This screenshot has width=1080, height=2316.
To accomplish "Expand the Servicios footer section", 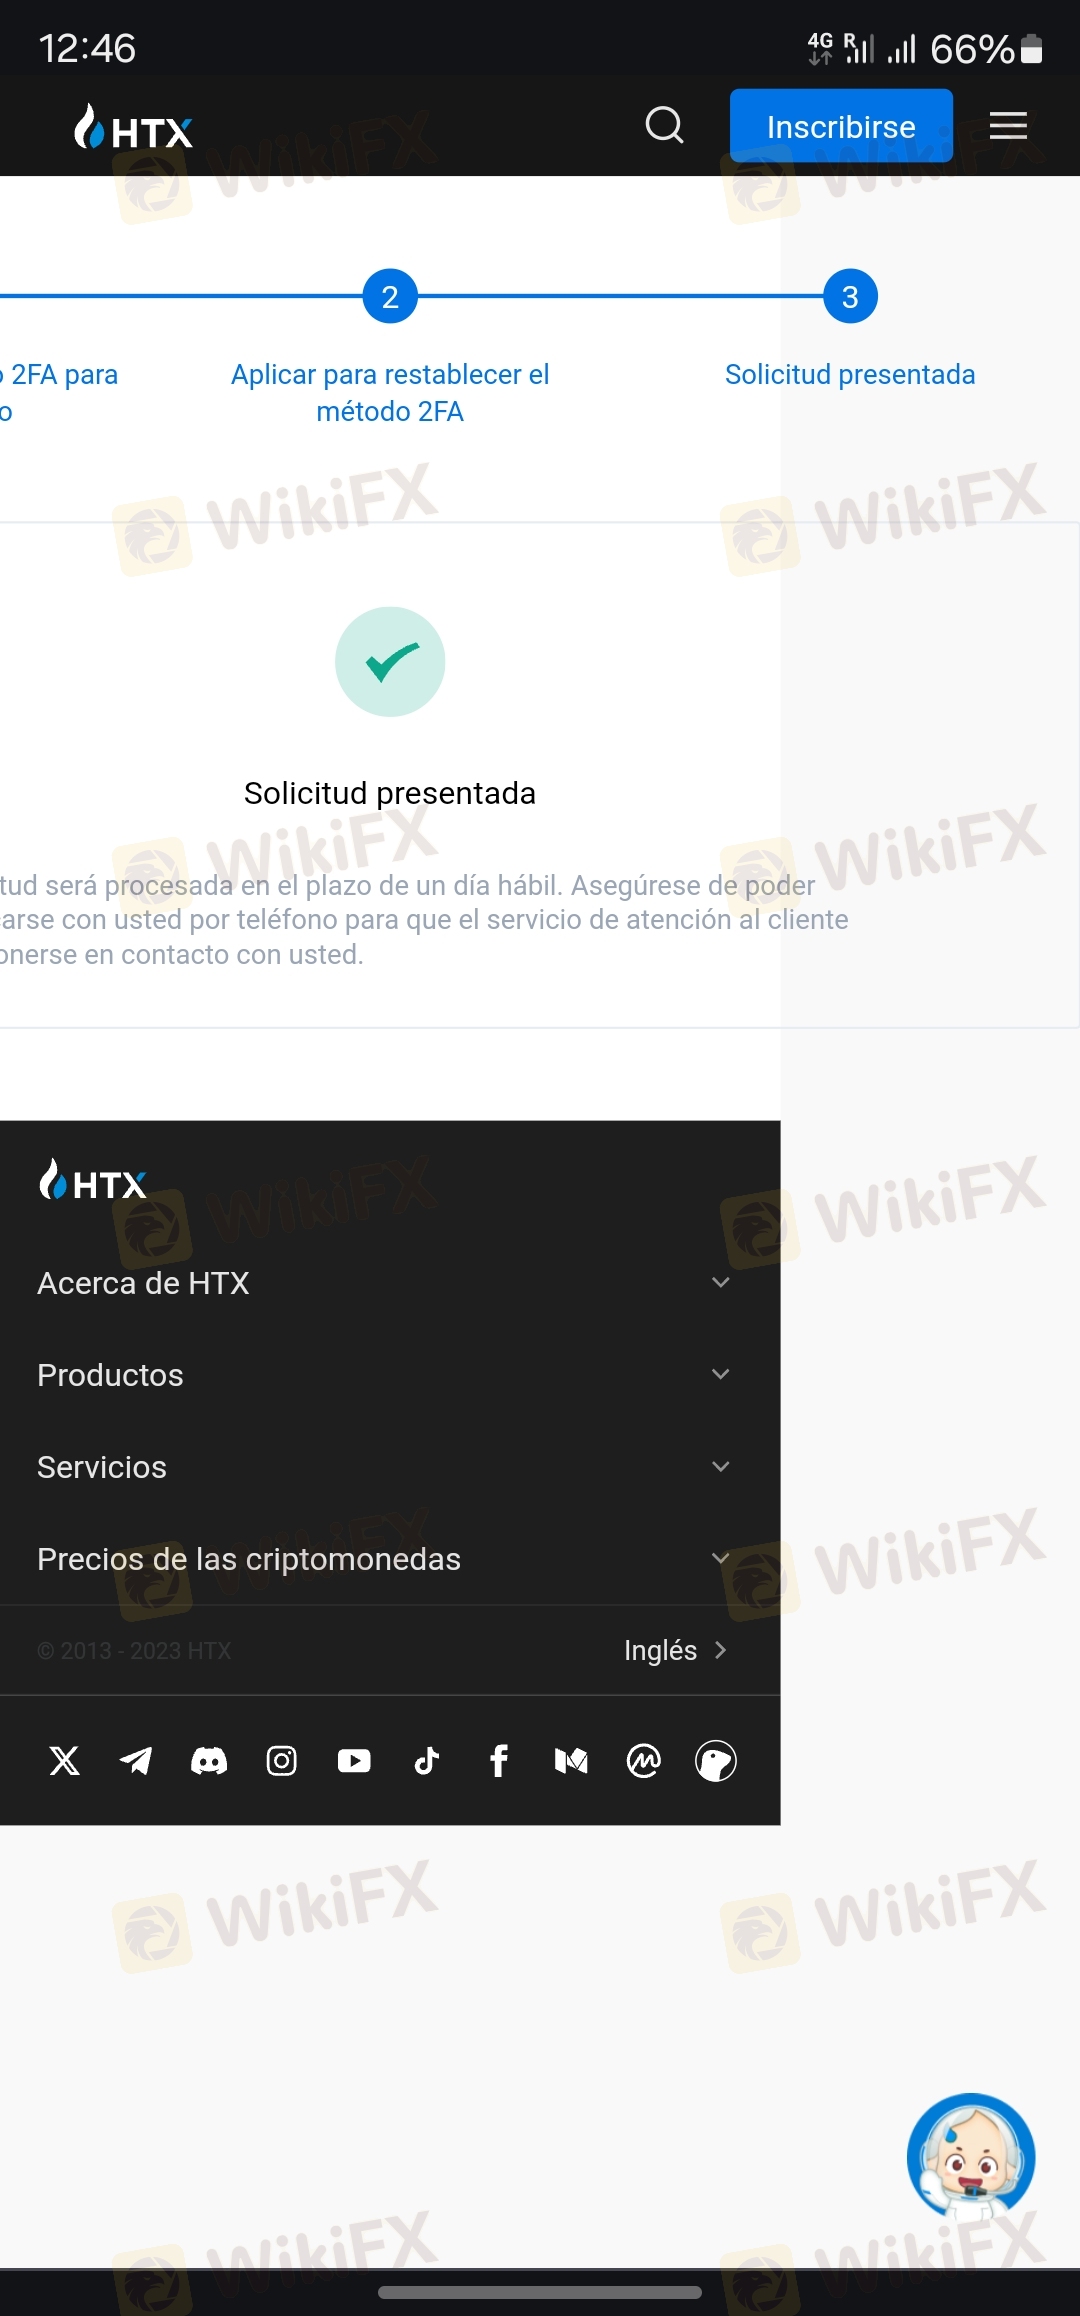I will pos(385,1467).
